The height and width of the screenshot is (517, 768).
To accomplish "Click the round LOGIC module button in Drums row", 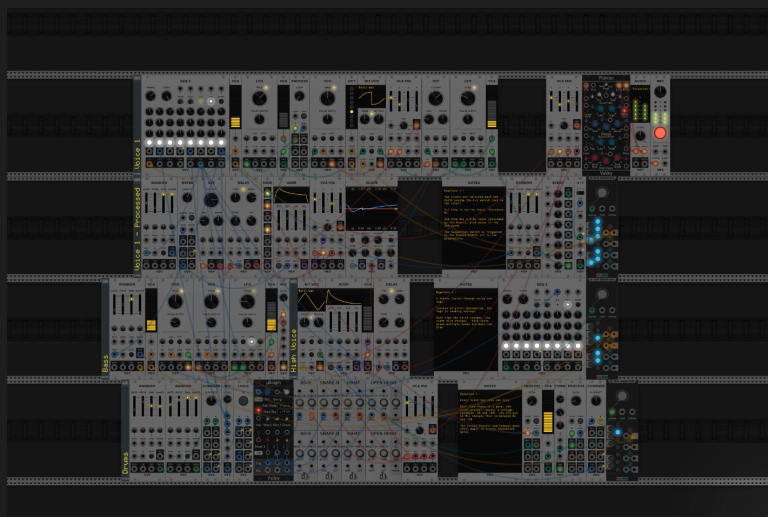I will click(x=243, y=400).
